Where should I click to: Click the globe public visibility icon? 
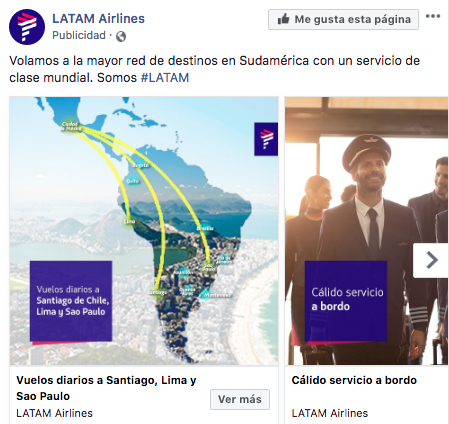[x=121, y=36]
